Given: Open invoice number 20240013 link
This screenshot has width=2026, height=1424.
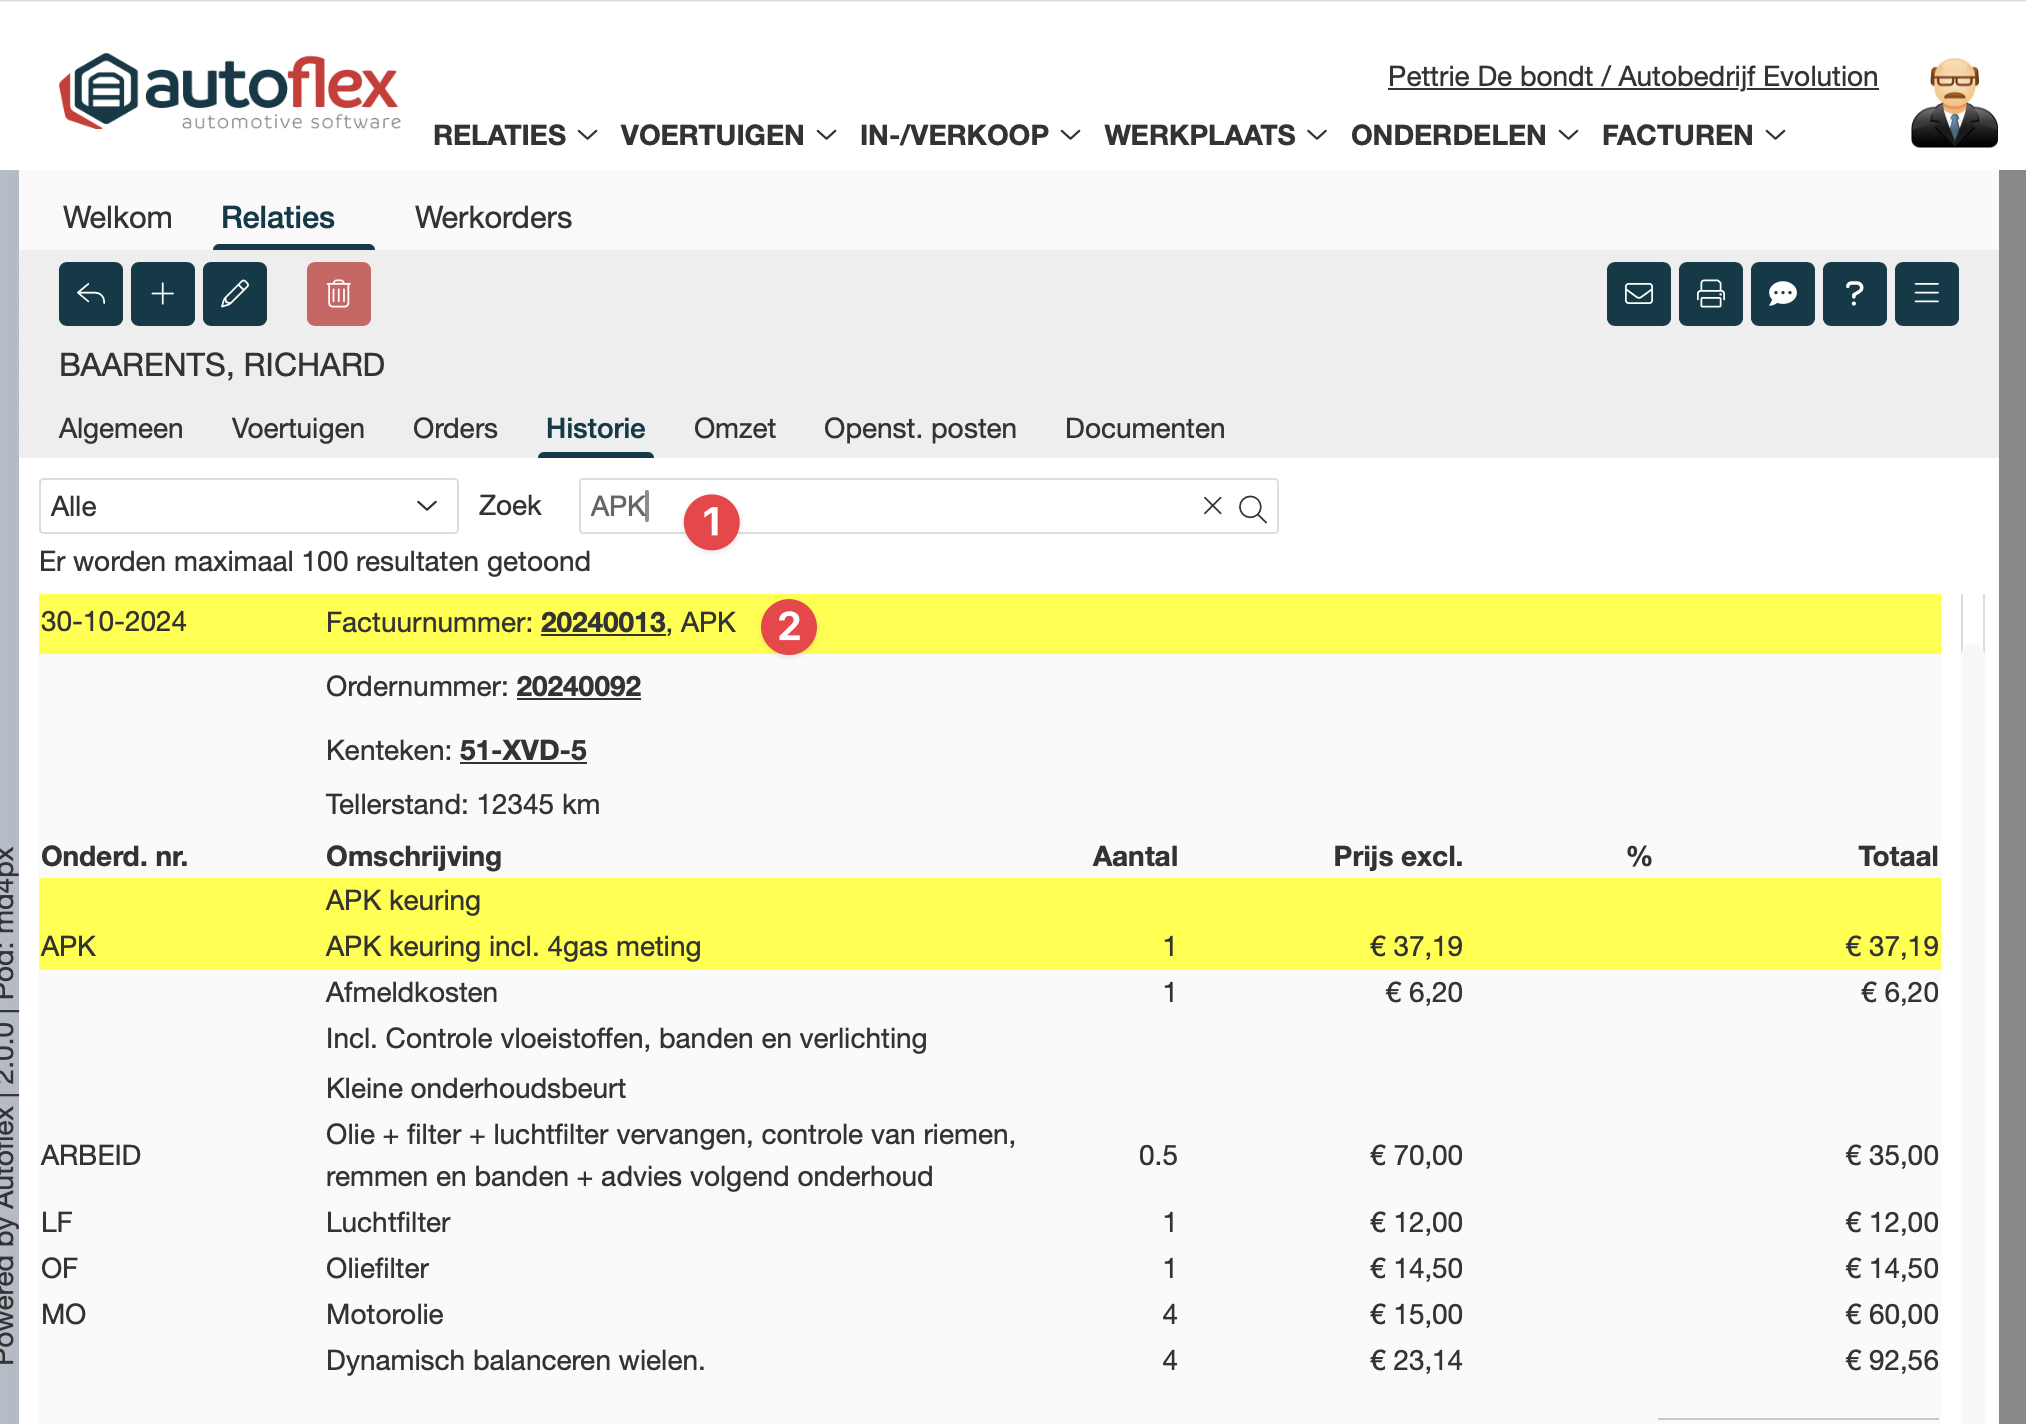Looking at the screenshot, I should 603,623.
